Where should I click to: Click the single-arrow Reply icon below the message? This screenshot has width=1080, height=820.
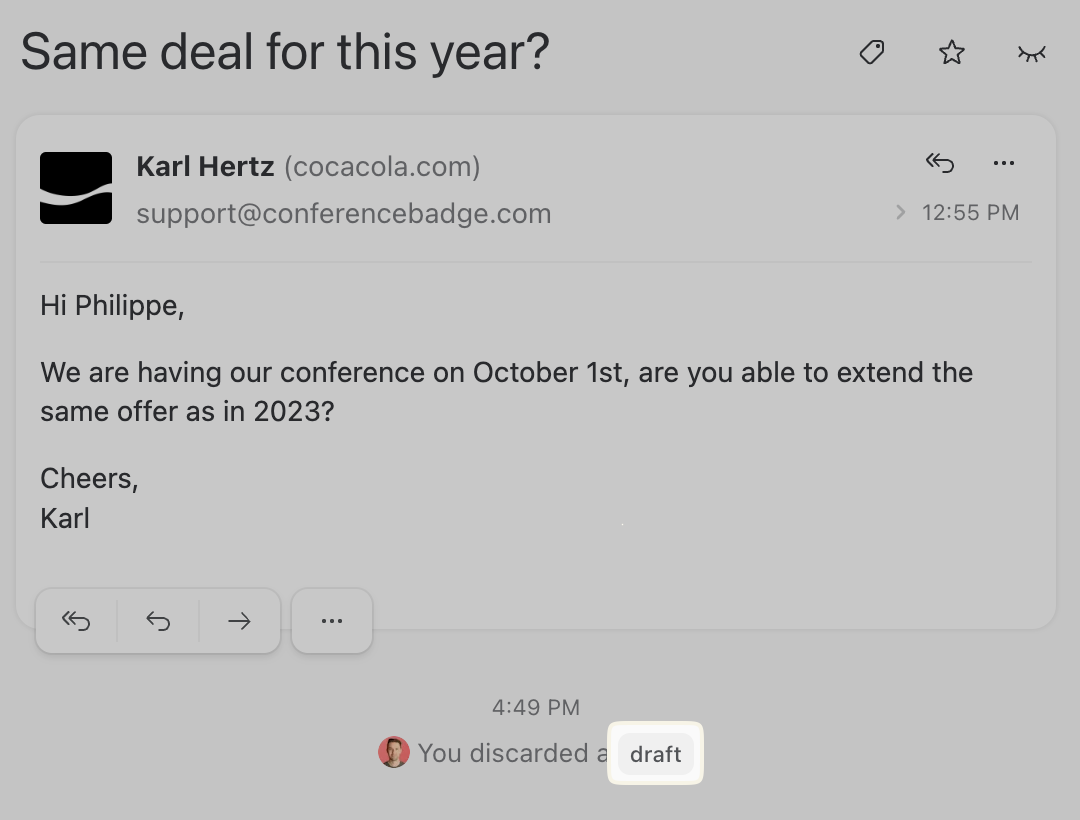(158, 621)
